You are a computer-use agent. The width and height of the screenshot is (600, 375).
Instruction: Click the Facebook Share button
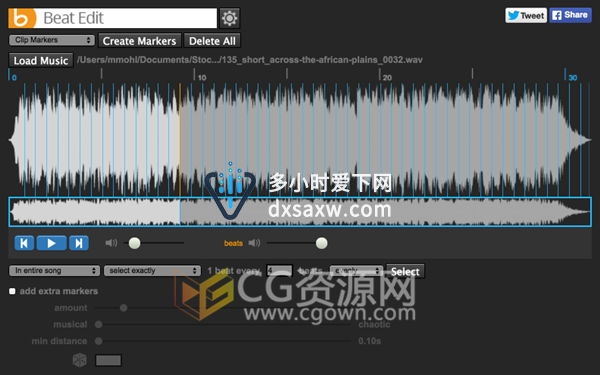pos(570,15)
